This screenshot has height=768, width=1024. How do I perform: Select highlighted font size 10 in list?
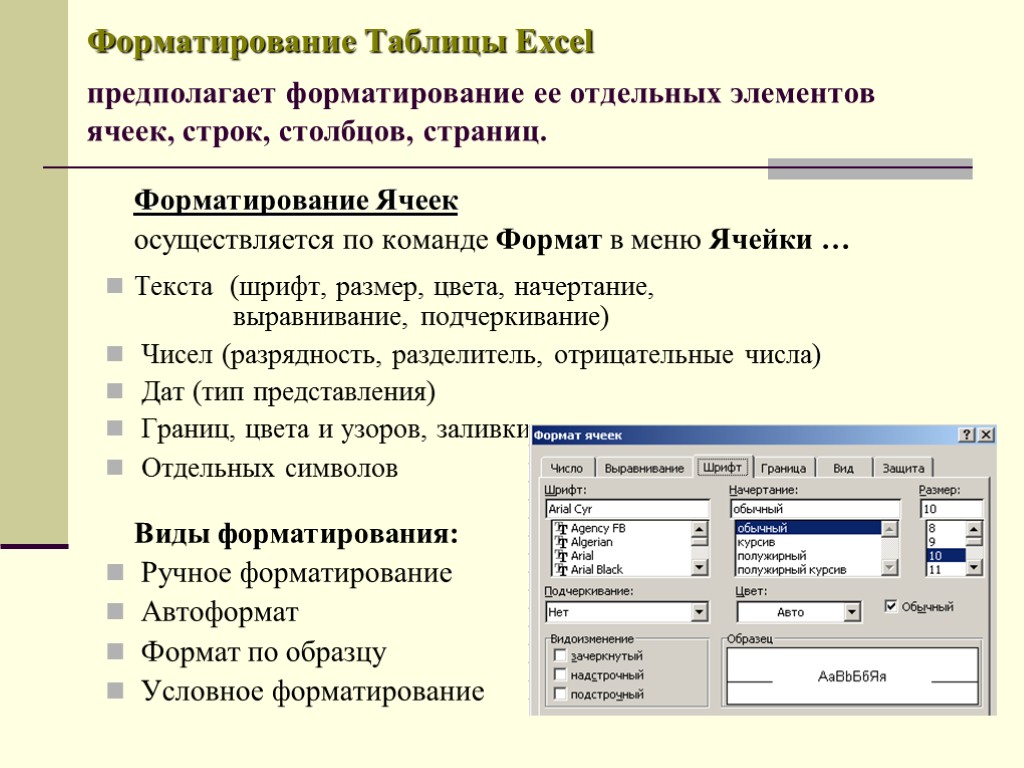[x=945, y=556]
